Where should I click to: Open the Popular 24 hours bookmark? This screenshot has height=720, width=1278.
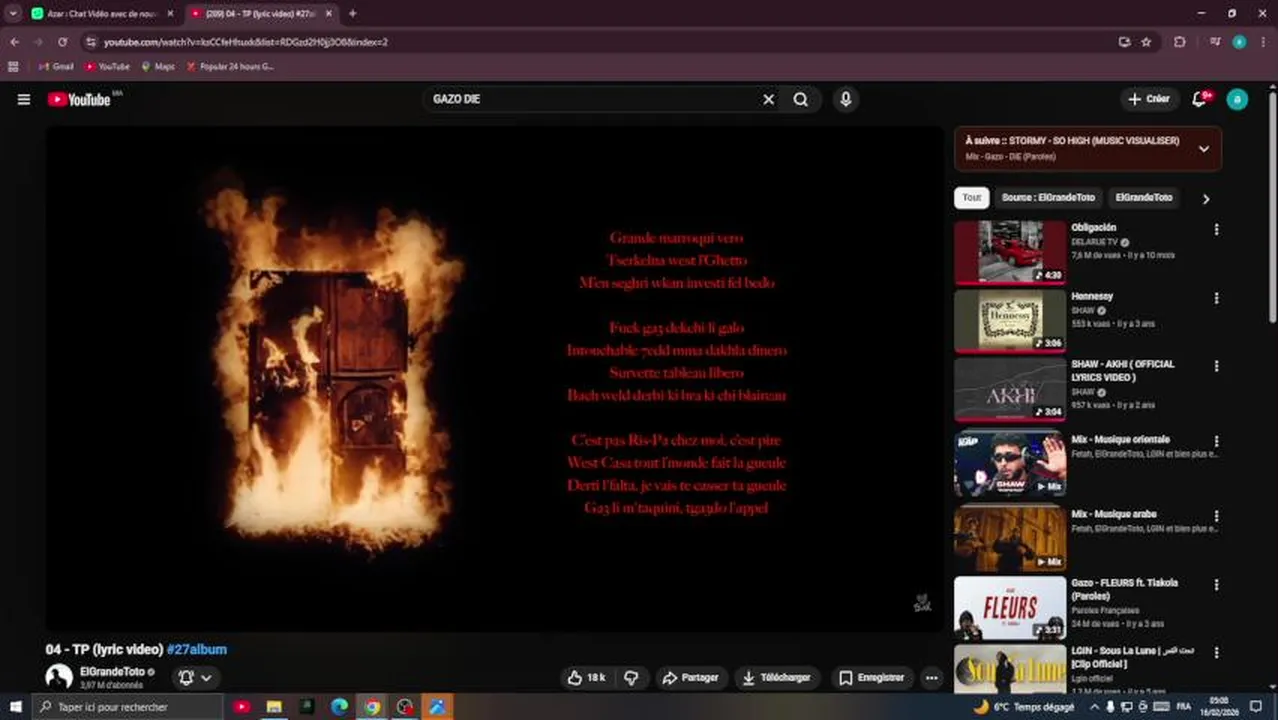click(230, 66)
